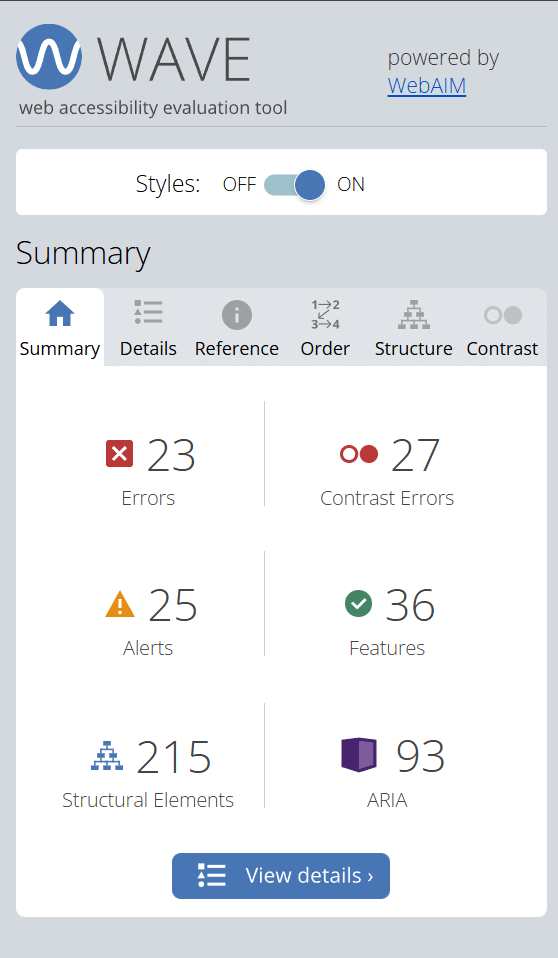Click the View details button
The width and height of the screenshot is (558, 958).
click(281, 876)
